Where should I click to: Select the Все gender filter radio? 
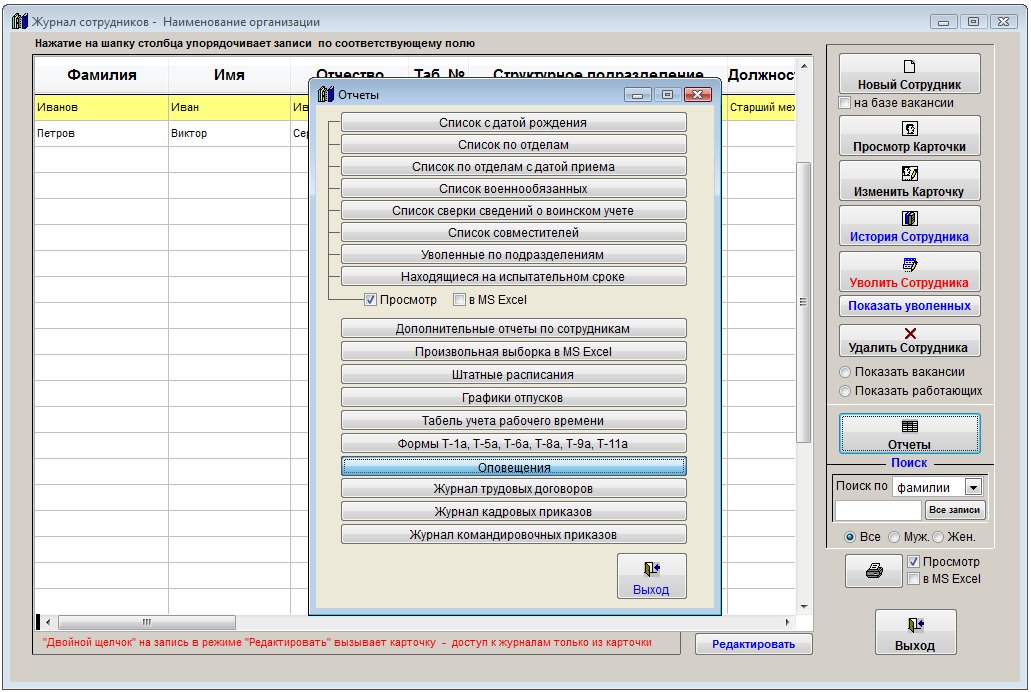pos(850,537)
